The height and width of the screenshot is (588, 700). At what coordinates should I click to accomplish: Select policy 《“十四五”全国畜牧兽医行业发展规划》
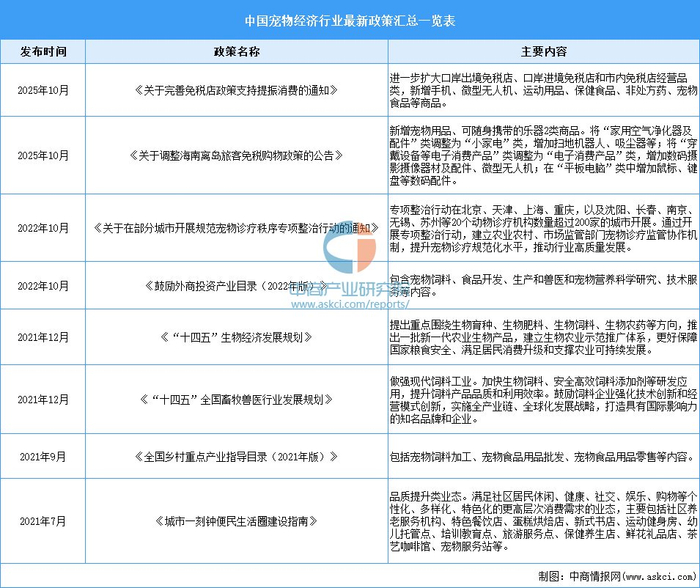tap(237, 400)
